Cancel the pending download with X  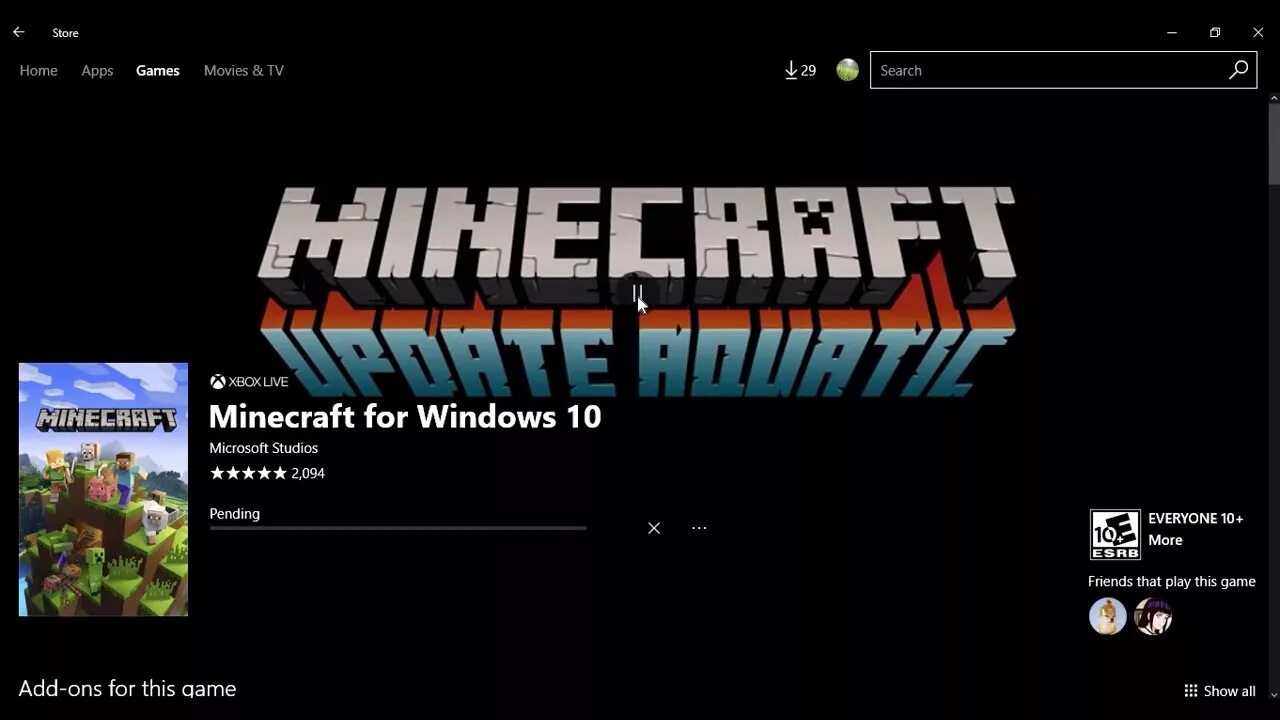click(654, 528)
